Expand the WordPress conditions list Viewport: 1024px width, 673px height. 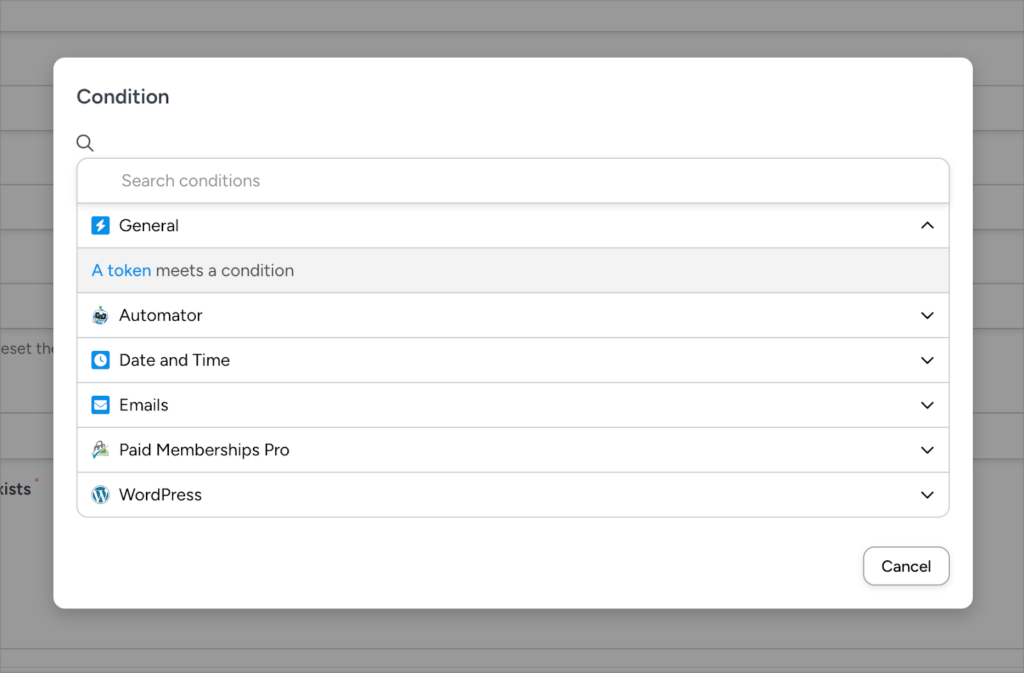tap(926, 494)
